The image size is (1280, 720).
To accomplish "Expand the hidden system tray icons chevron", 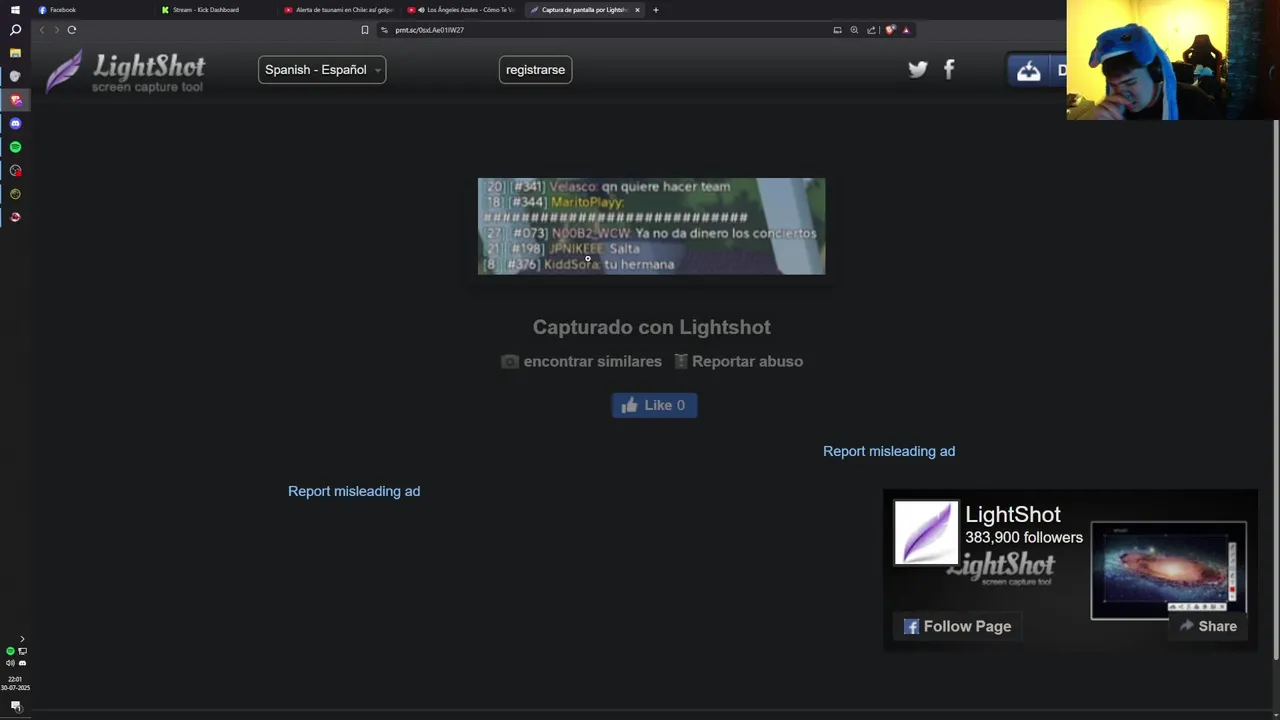I will [22, 639].
